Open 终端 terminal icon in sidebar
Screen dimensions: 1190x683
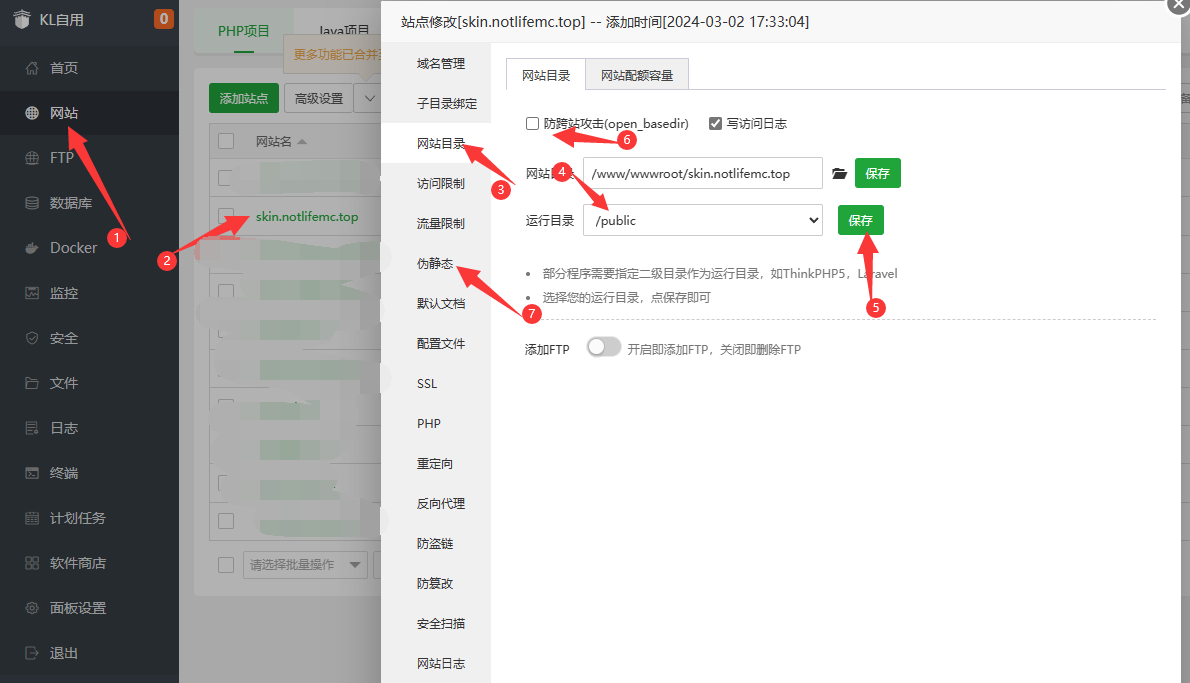click(x=32, y=473)
